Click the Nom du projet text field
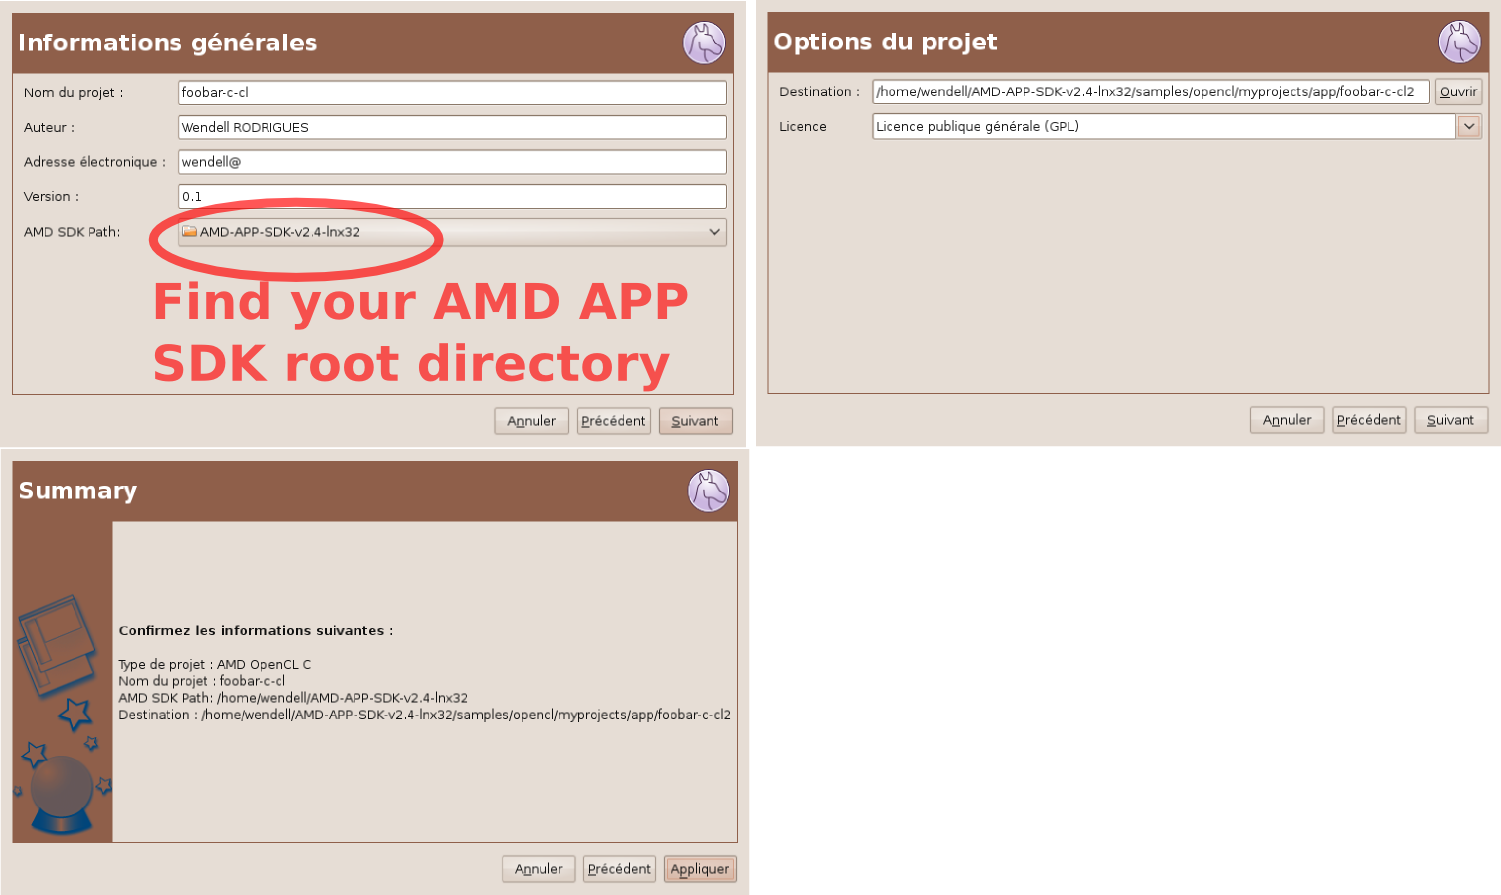Screen dimensions: 1501x895 click(x=450, y=92)
